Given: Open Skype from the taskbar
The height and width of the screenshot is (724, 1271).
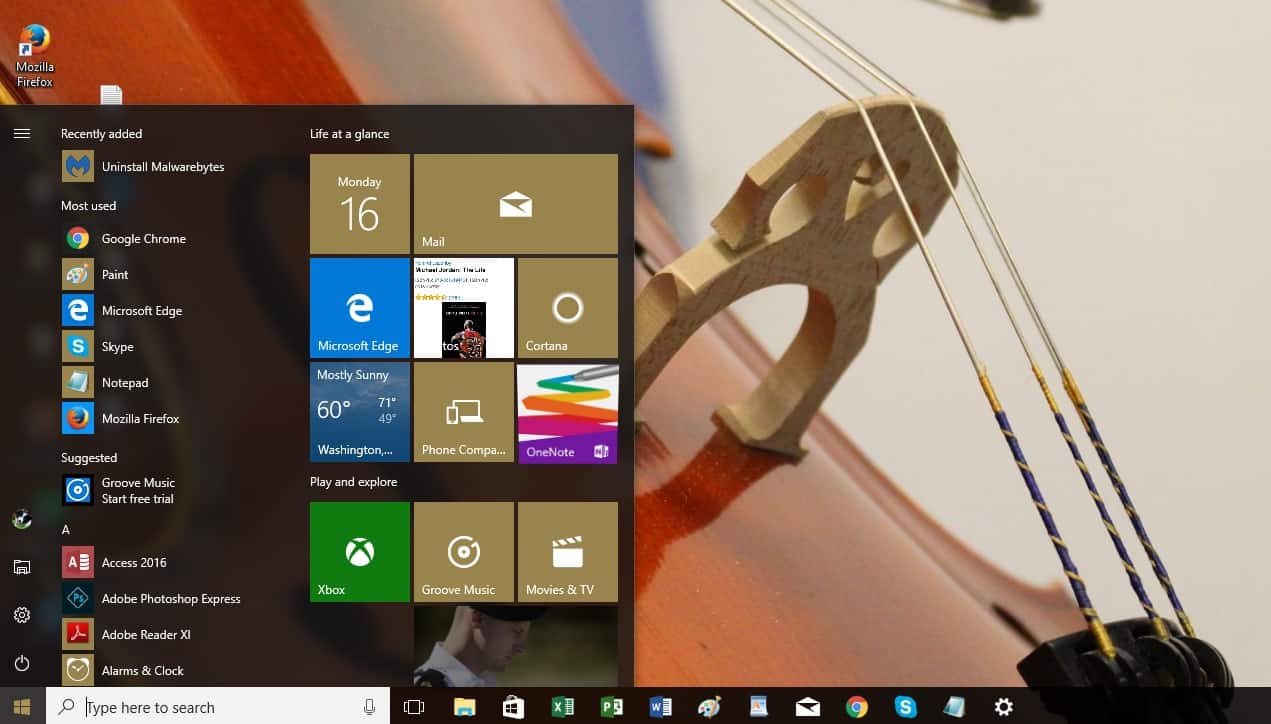Looking at the screenshot, I should tap(905, 707).
